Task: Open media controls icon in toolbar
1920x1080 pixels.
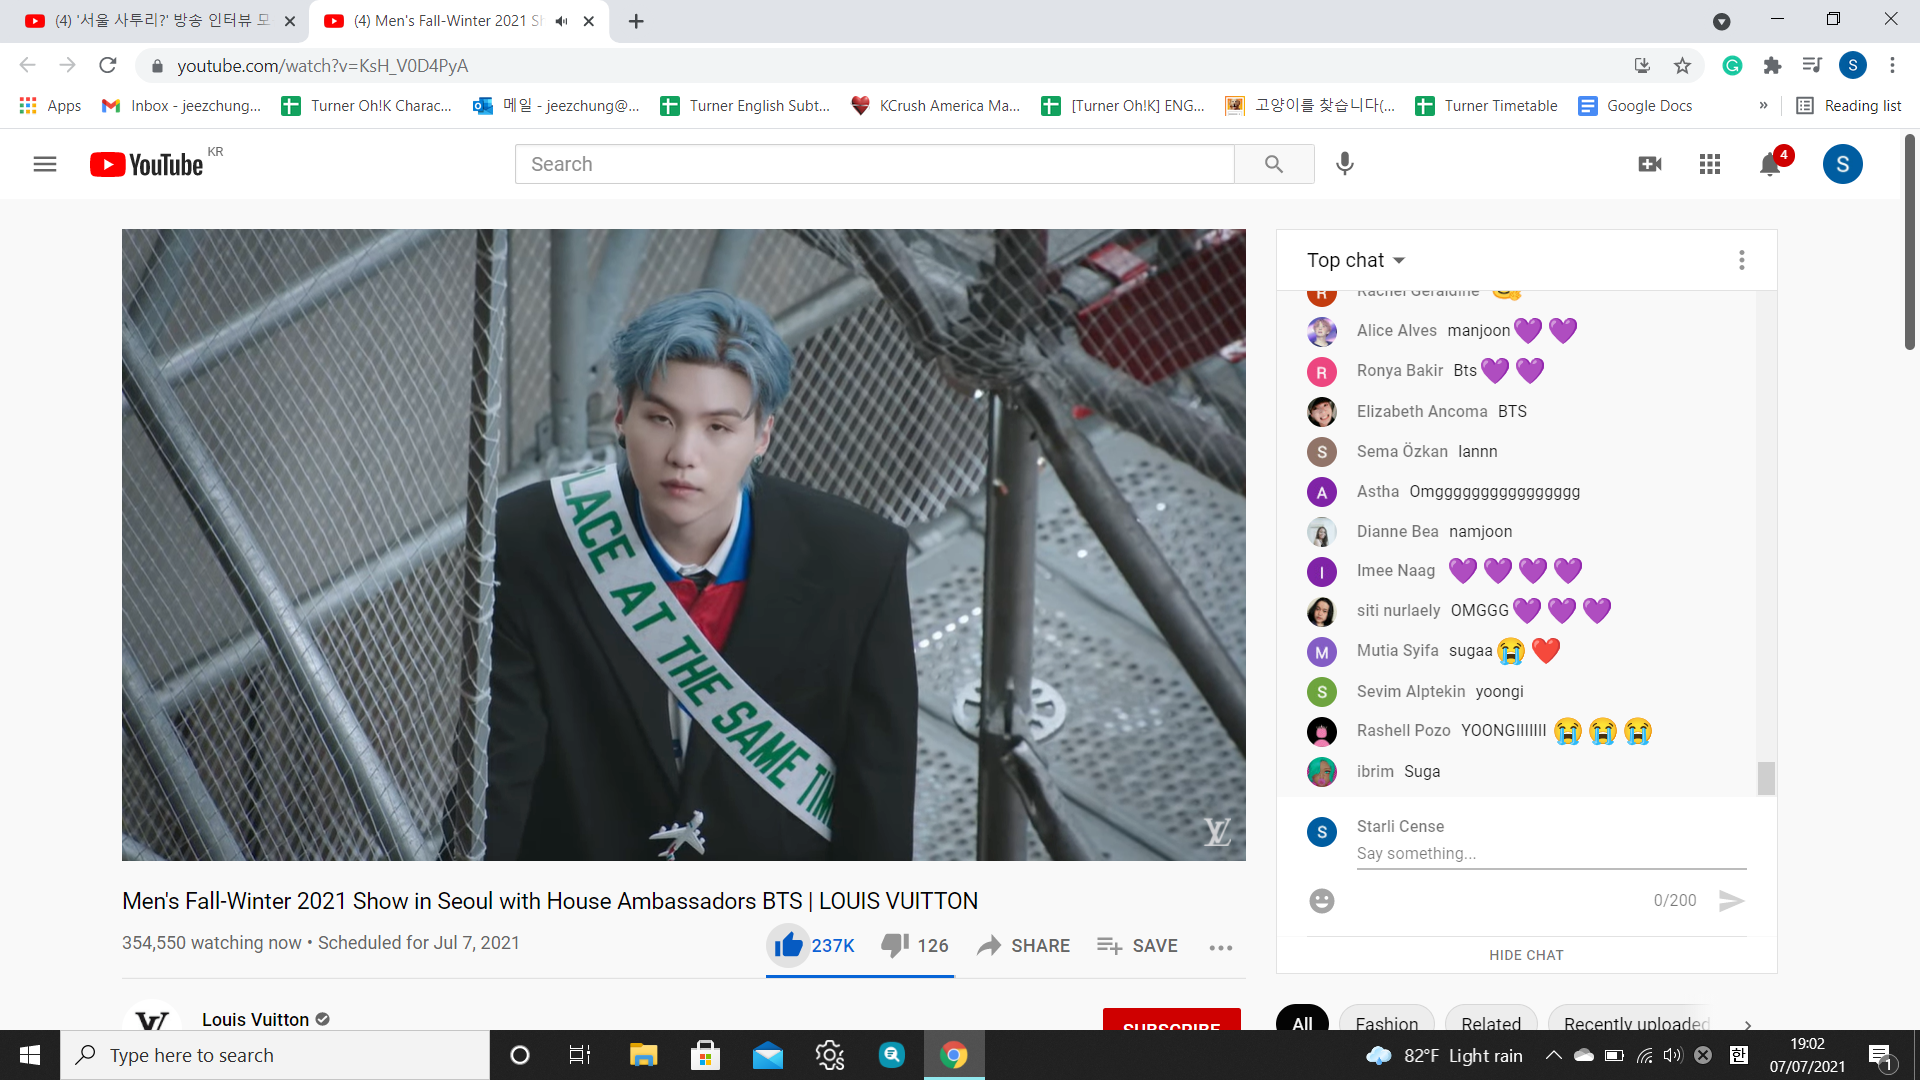Action: 1812,65
